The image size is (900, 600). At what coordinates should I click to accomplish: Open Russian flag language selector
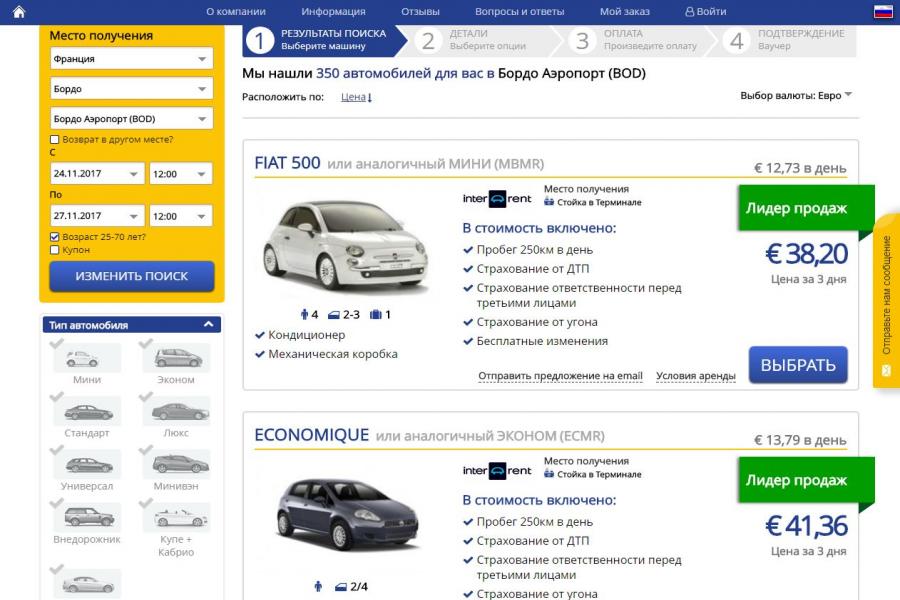[883, 11]
